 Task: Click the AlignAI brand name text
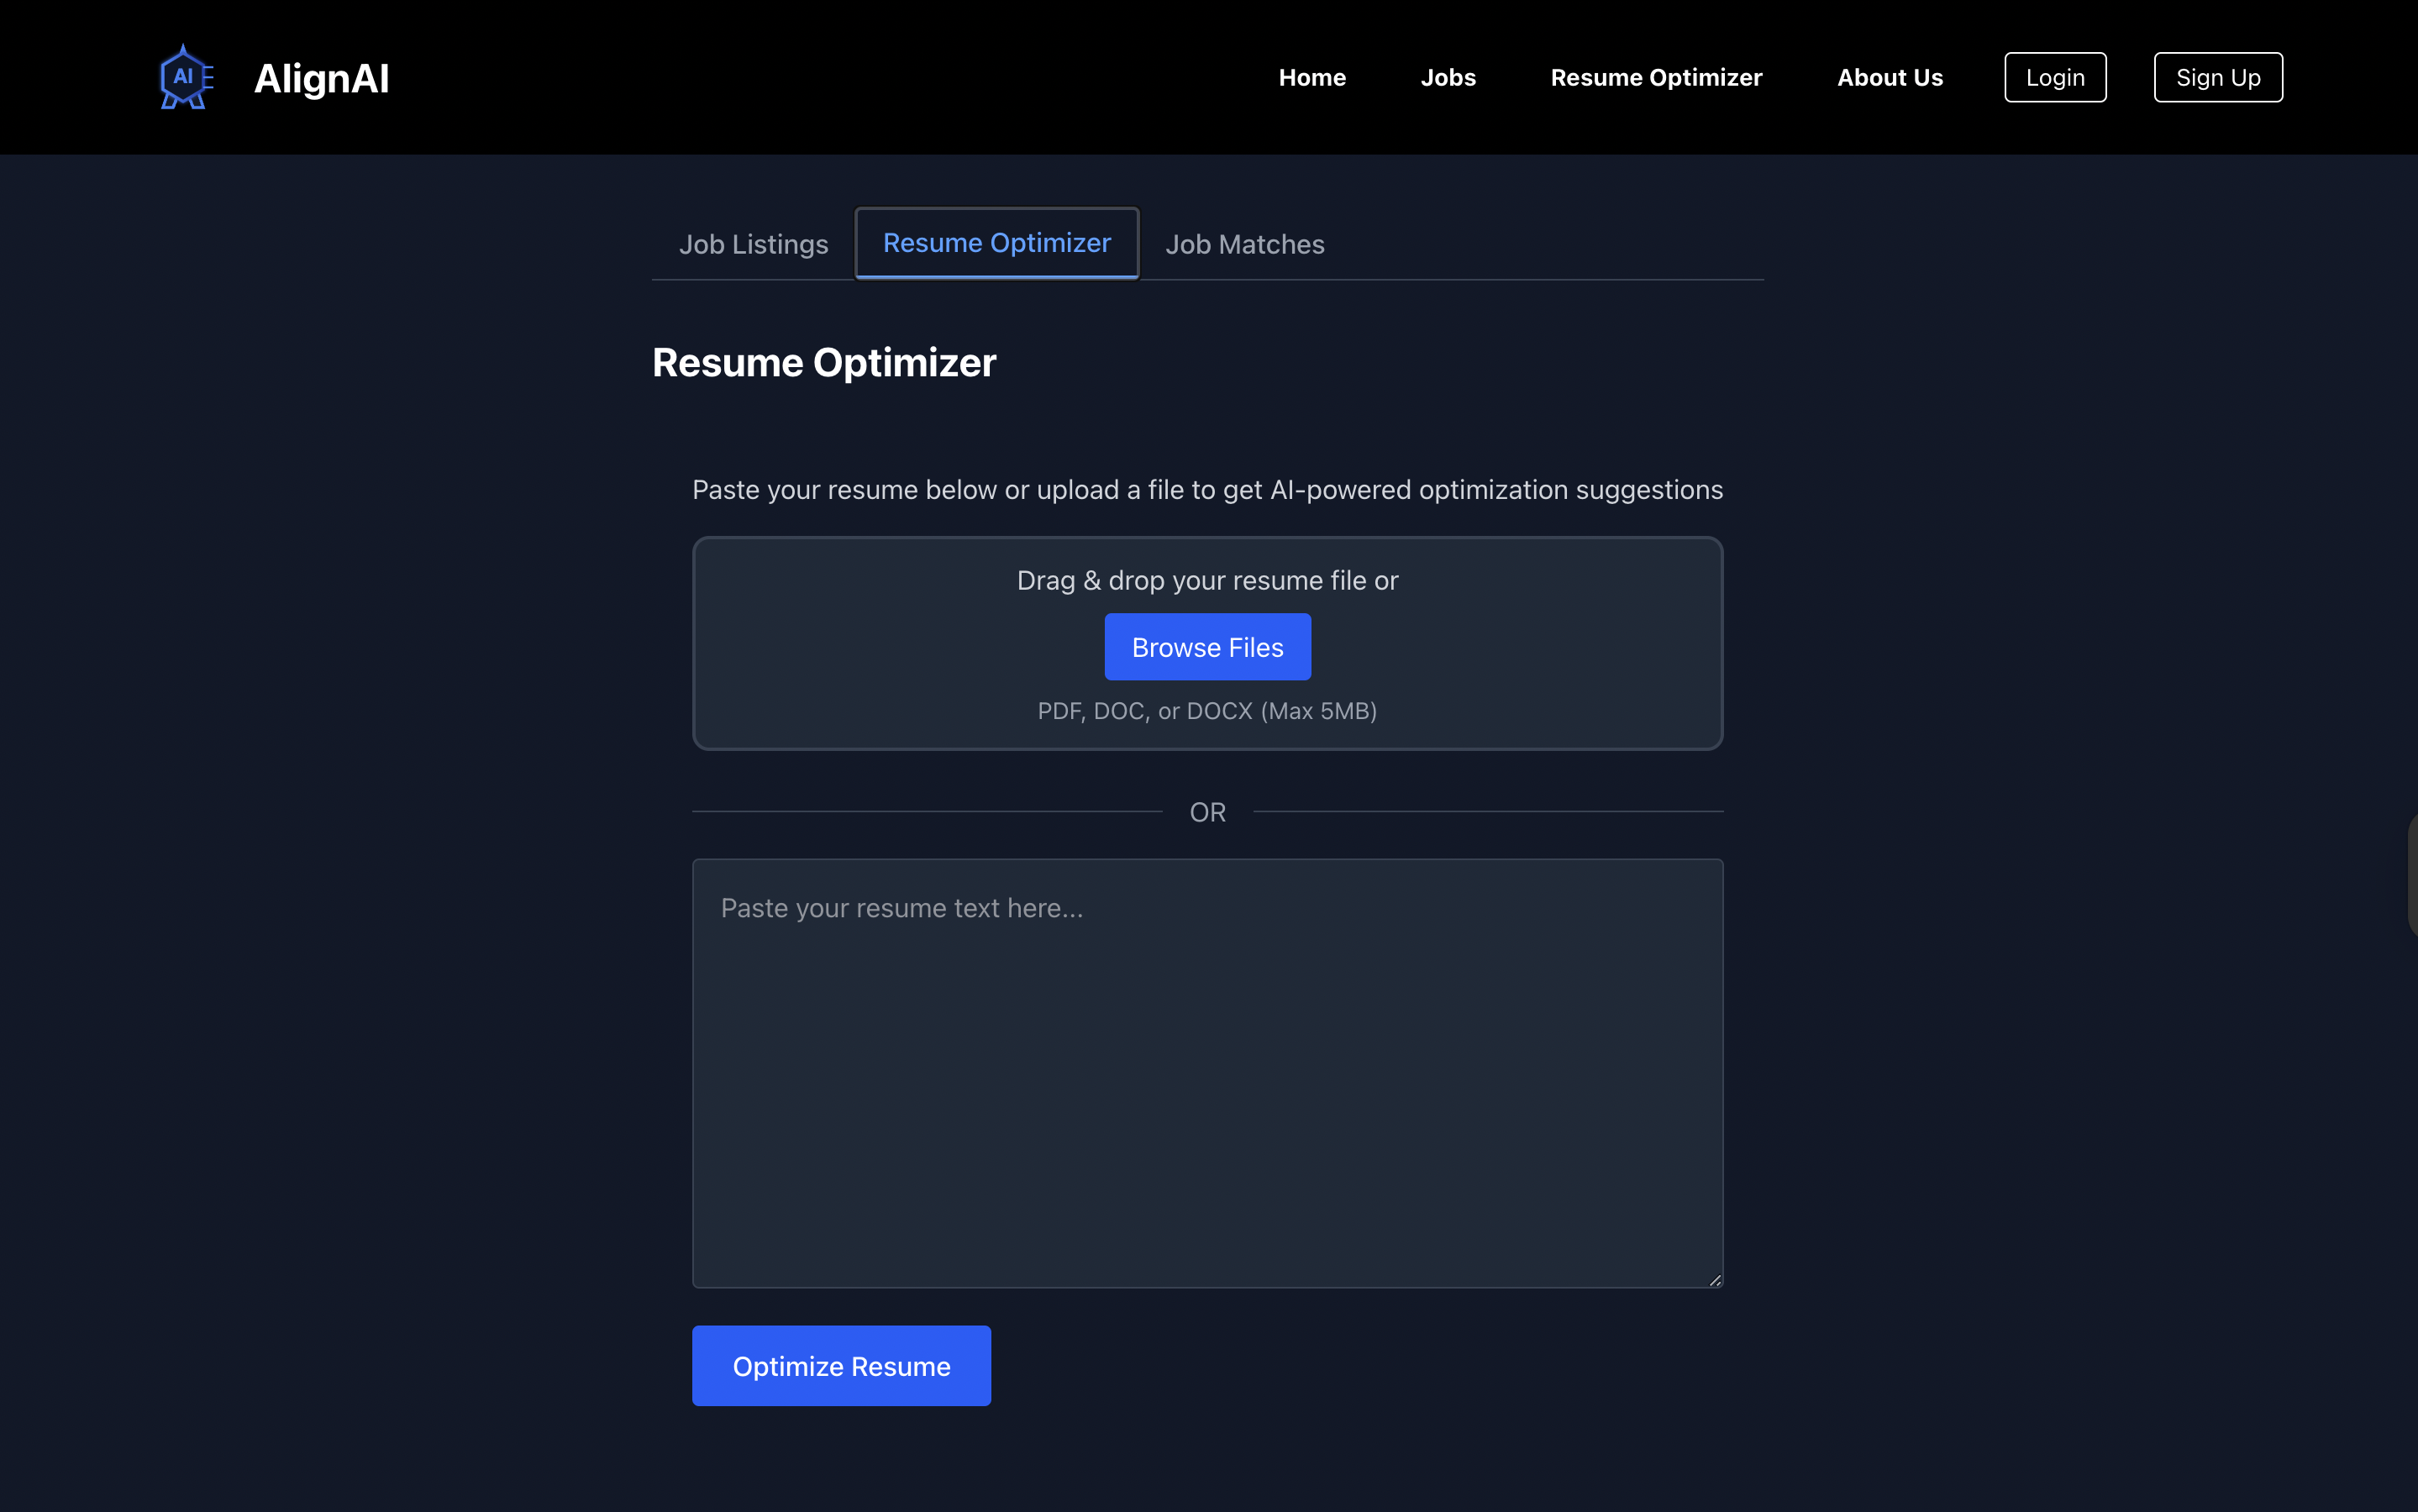point(321,78)
